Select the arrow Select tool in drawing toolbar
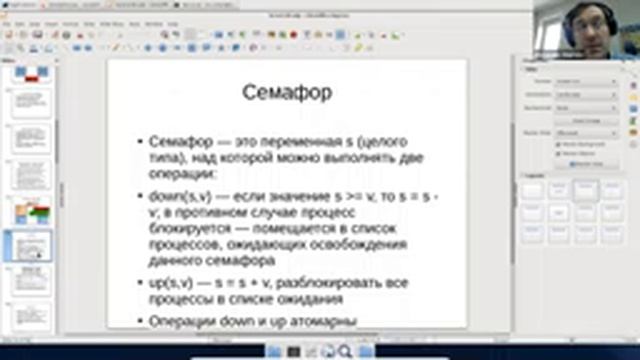This screenshot has width=640, height=360. (8, 49)
